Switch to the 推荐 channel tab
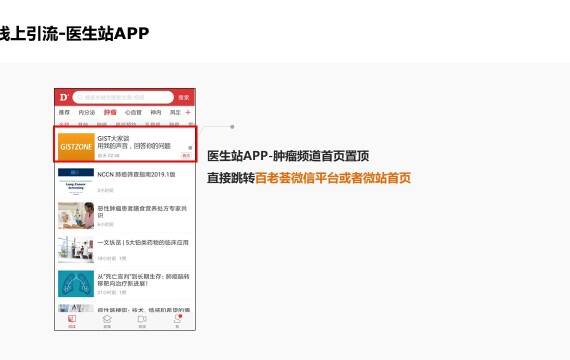The image size is (570, 360). (64, 112)
